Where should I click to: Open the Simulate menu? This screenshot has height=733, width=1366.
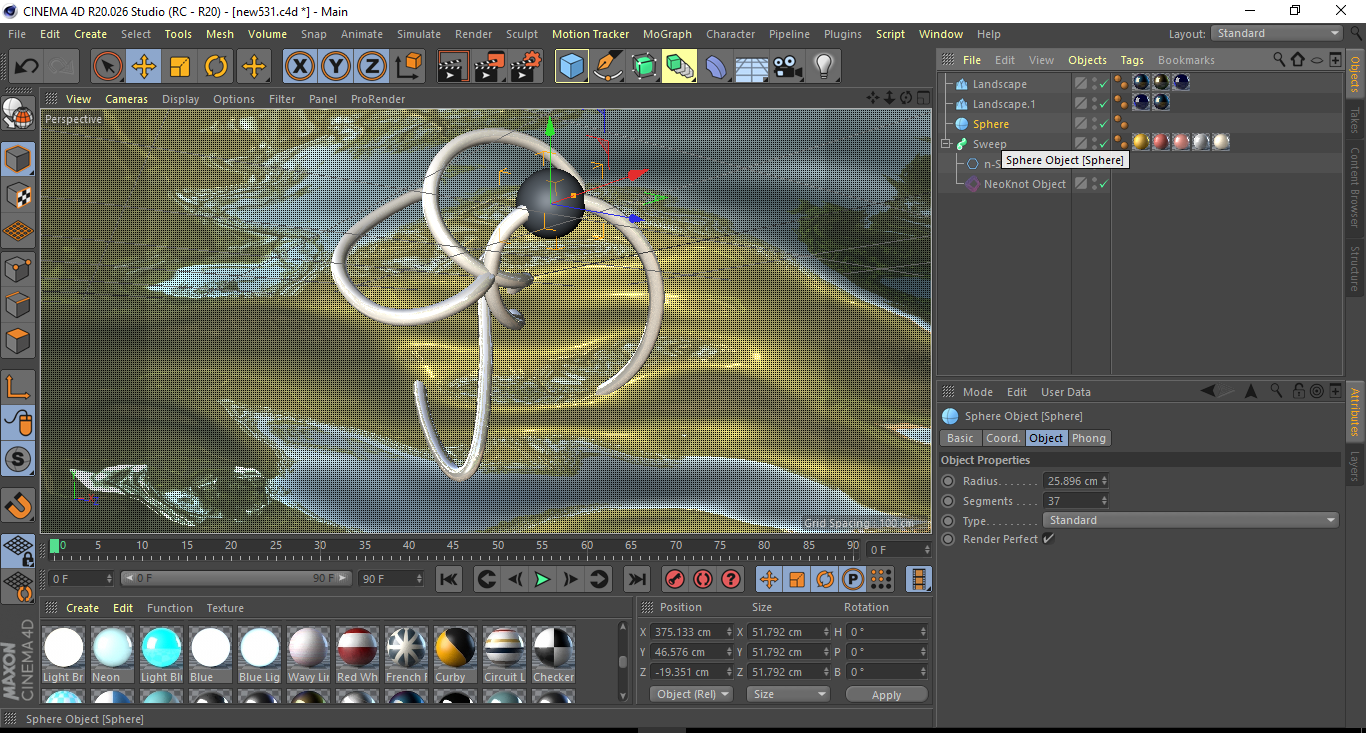tap(418, 34)
